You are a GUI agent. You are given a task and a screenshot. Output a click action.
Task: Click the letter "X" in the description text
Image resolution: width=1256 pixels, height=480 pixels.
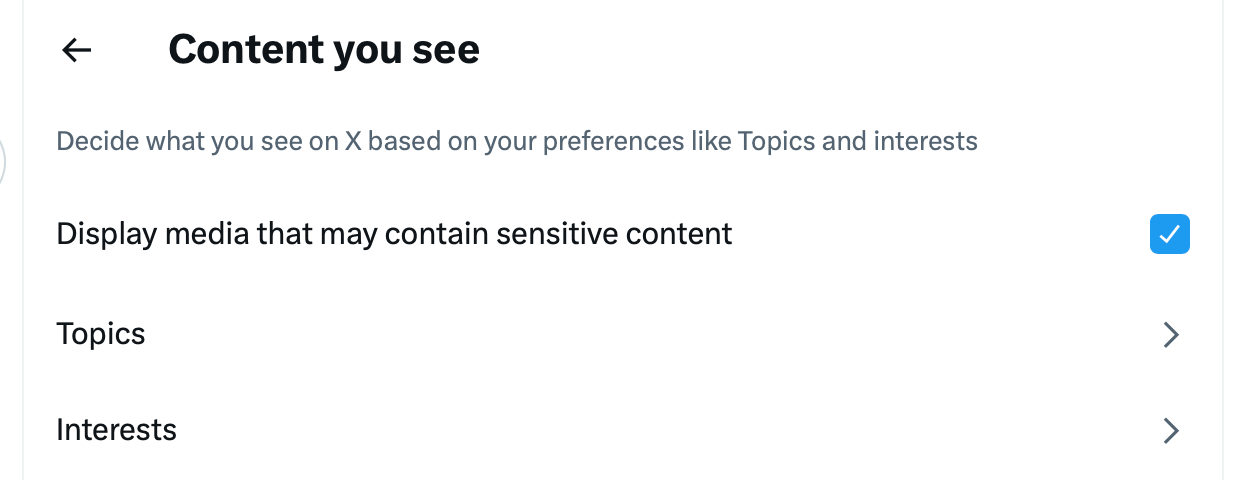[x=353, y=141]
